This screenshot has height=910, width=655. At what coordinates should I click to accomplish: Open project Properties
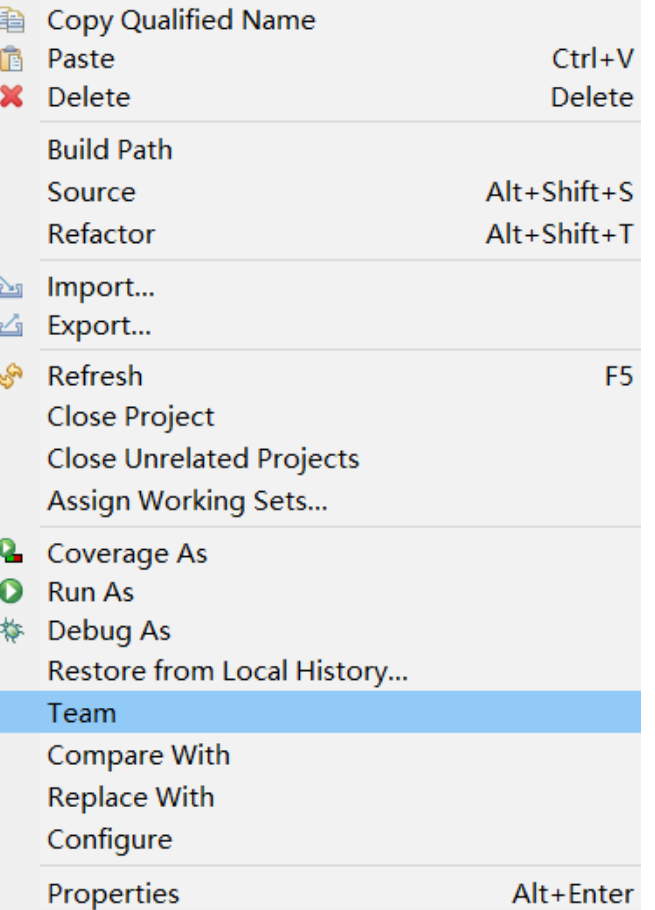113,893
